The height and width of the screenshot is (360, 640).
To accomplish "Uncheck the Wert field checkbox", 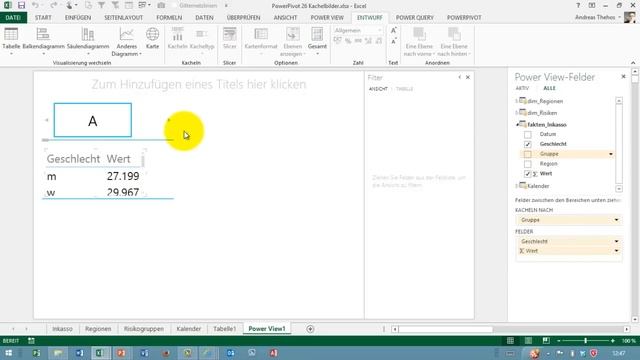I will pos(528,173).
